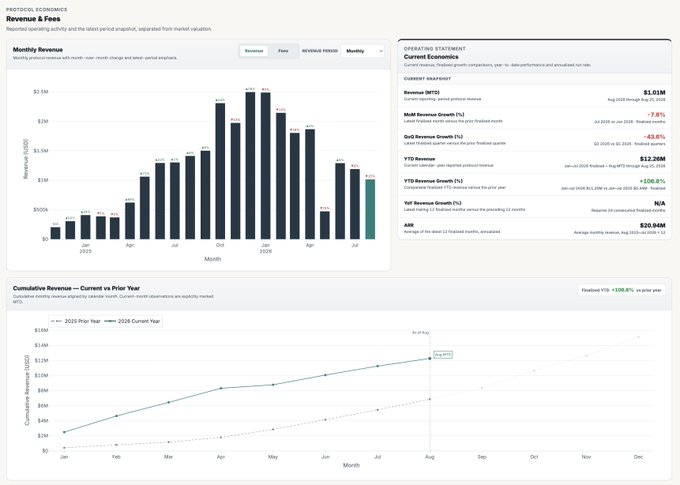The image size is (680, 485).
Task: Click the MoM growth value -7.8%
Action: [656, 115]
